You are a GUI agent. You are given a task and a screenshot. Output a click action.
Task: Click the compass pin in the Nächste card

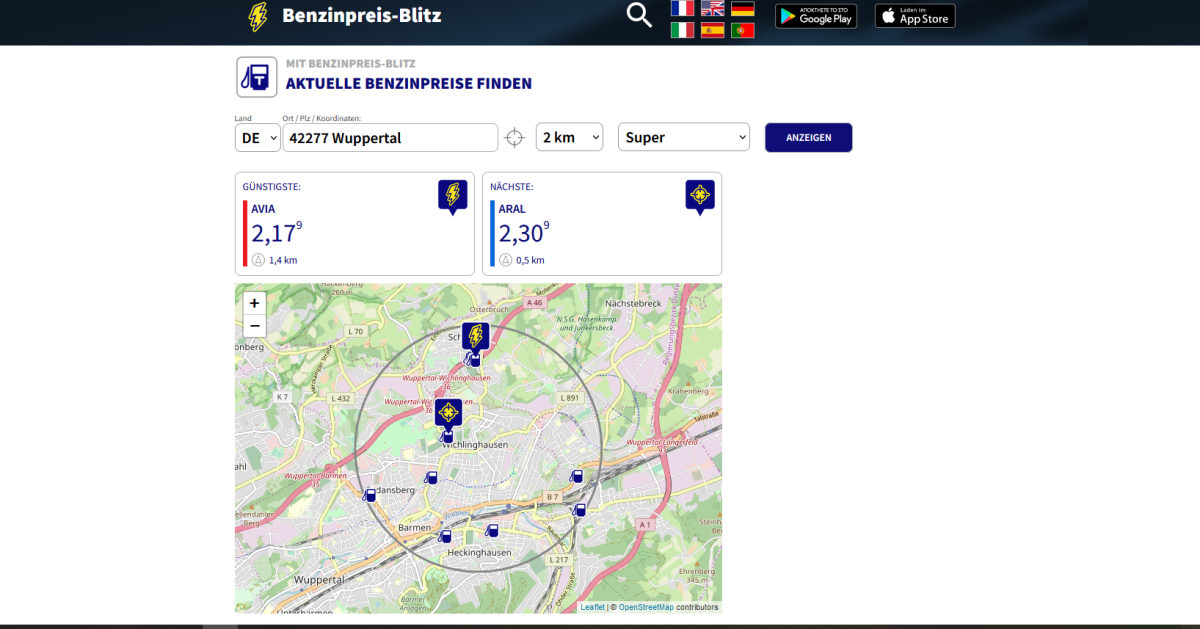coord(700,197)
